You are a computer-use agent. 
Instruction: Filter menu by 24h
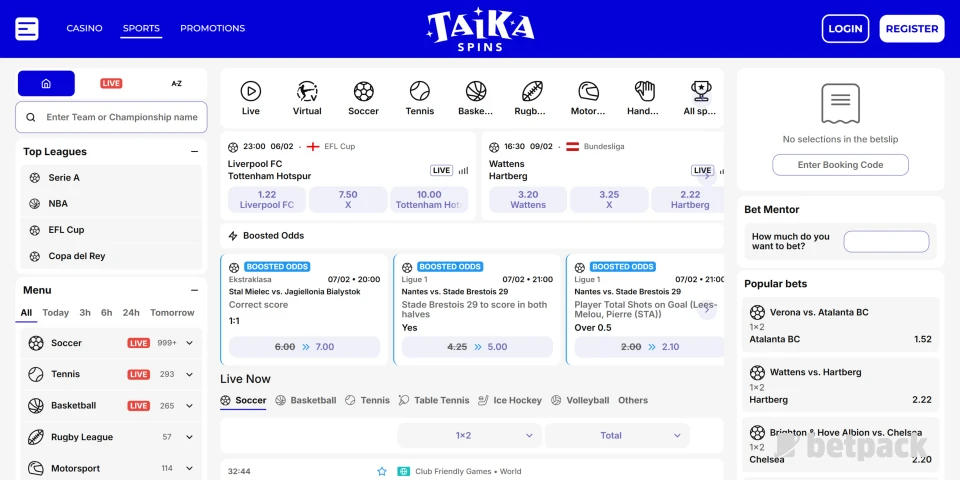[x=131, y=313]
